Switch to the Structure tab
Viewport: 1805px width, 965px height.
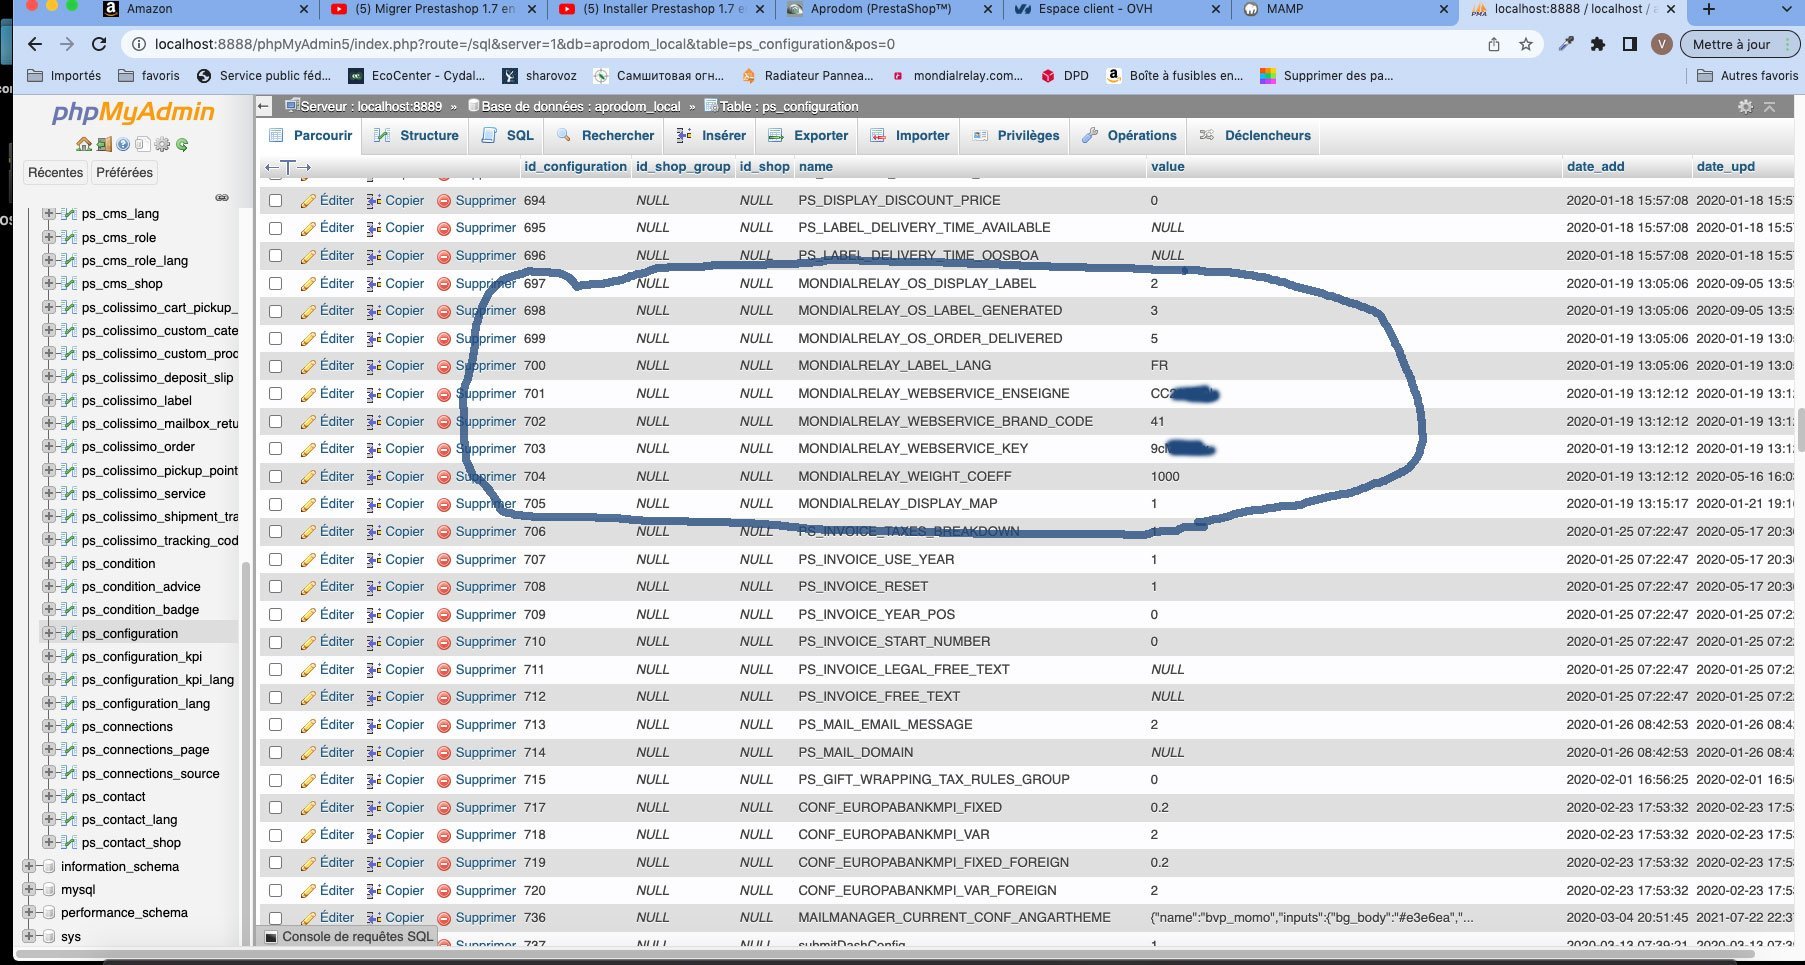416,135
